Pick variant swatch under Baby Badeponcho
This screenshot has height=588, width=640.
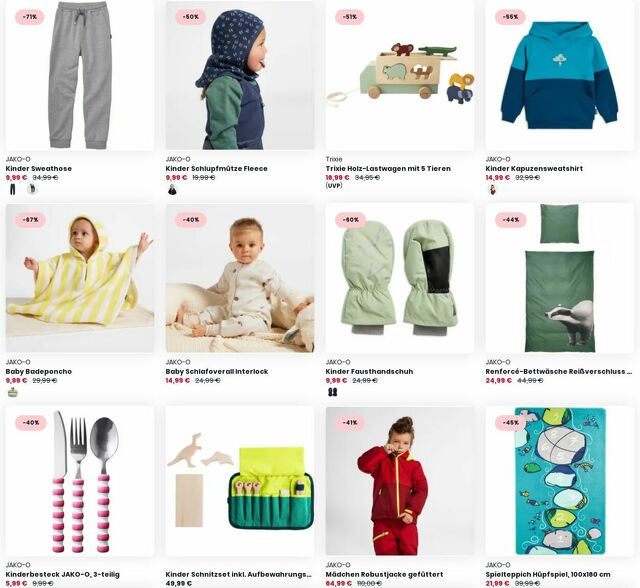point(13,393)
